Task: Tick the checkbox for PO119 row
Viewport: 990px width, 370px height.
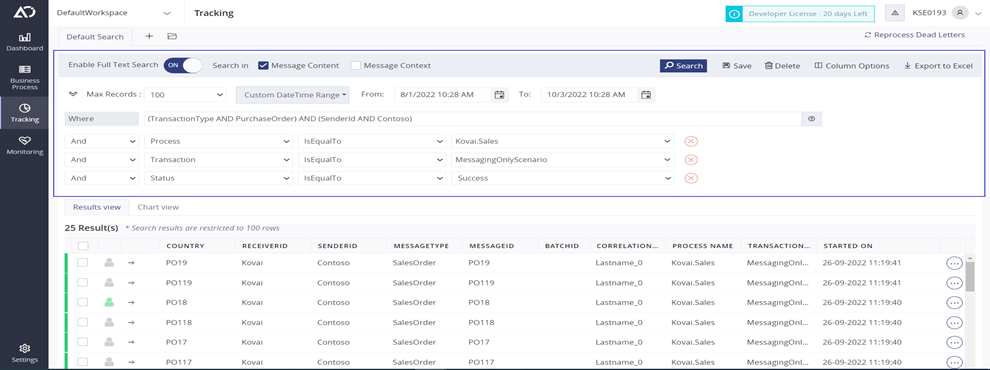Action: 83,283
